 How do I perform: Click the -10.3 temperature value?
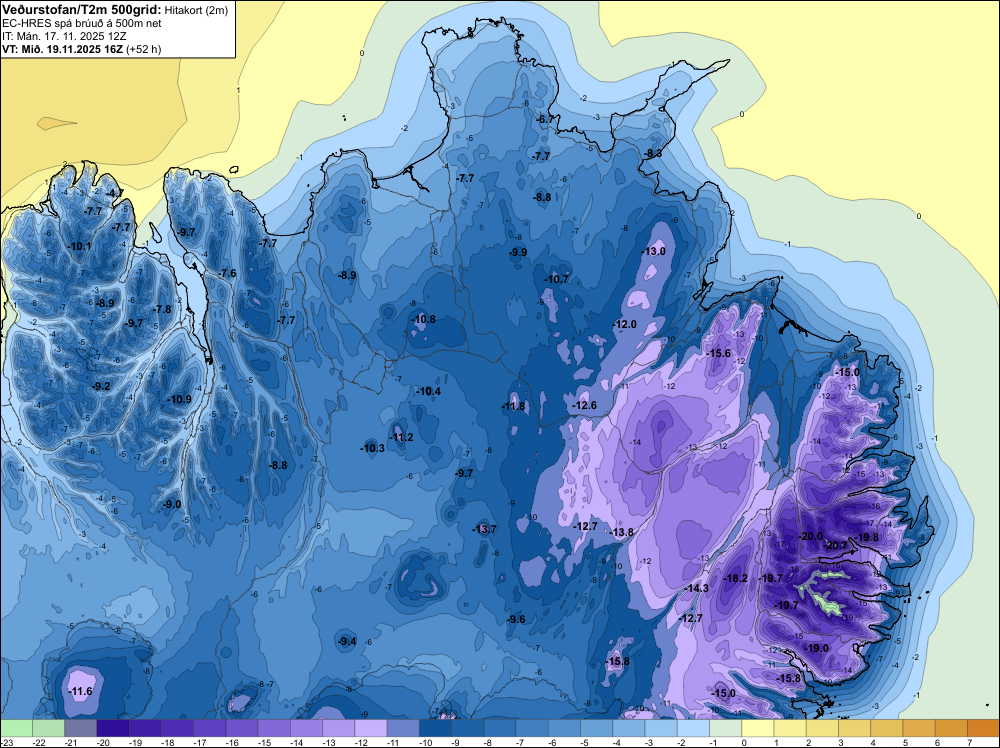(x=372, y=448)
